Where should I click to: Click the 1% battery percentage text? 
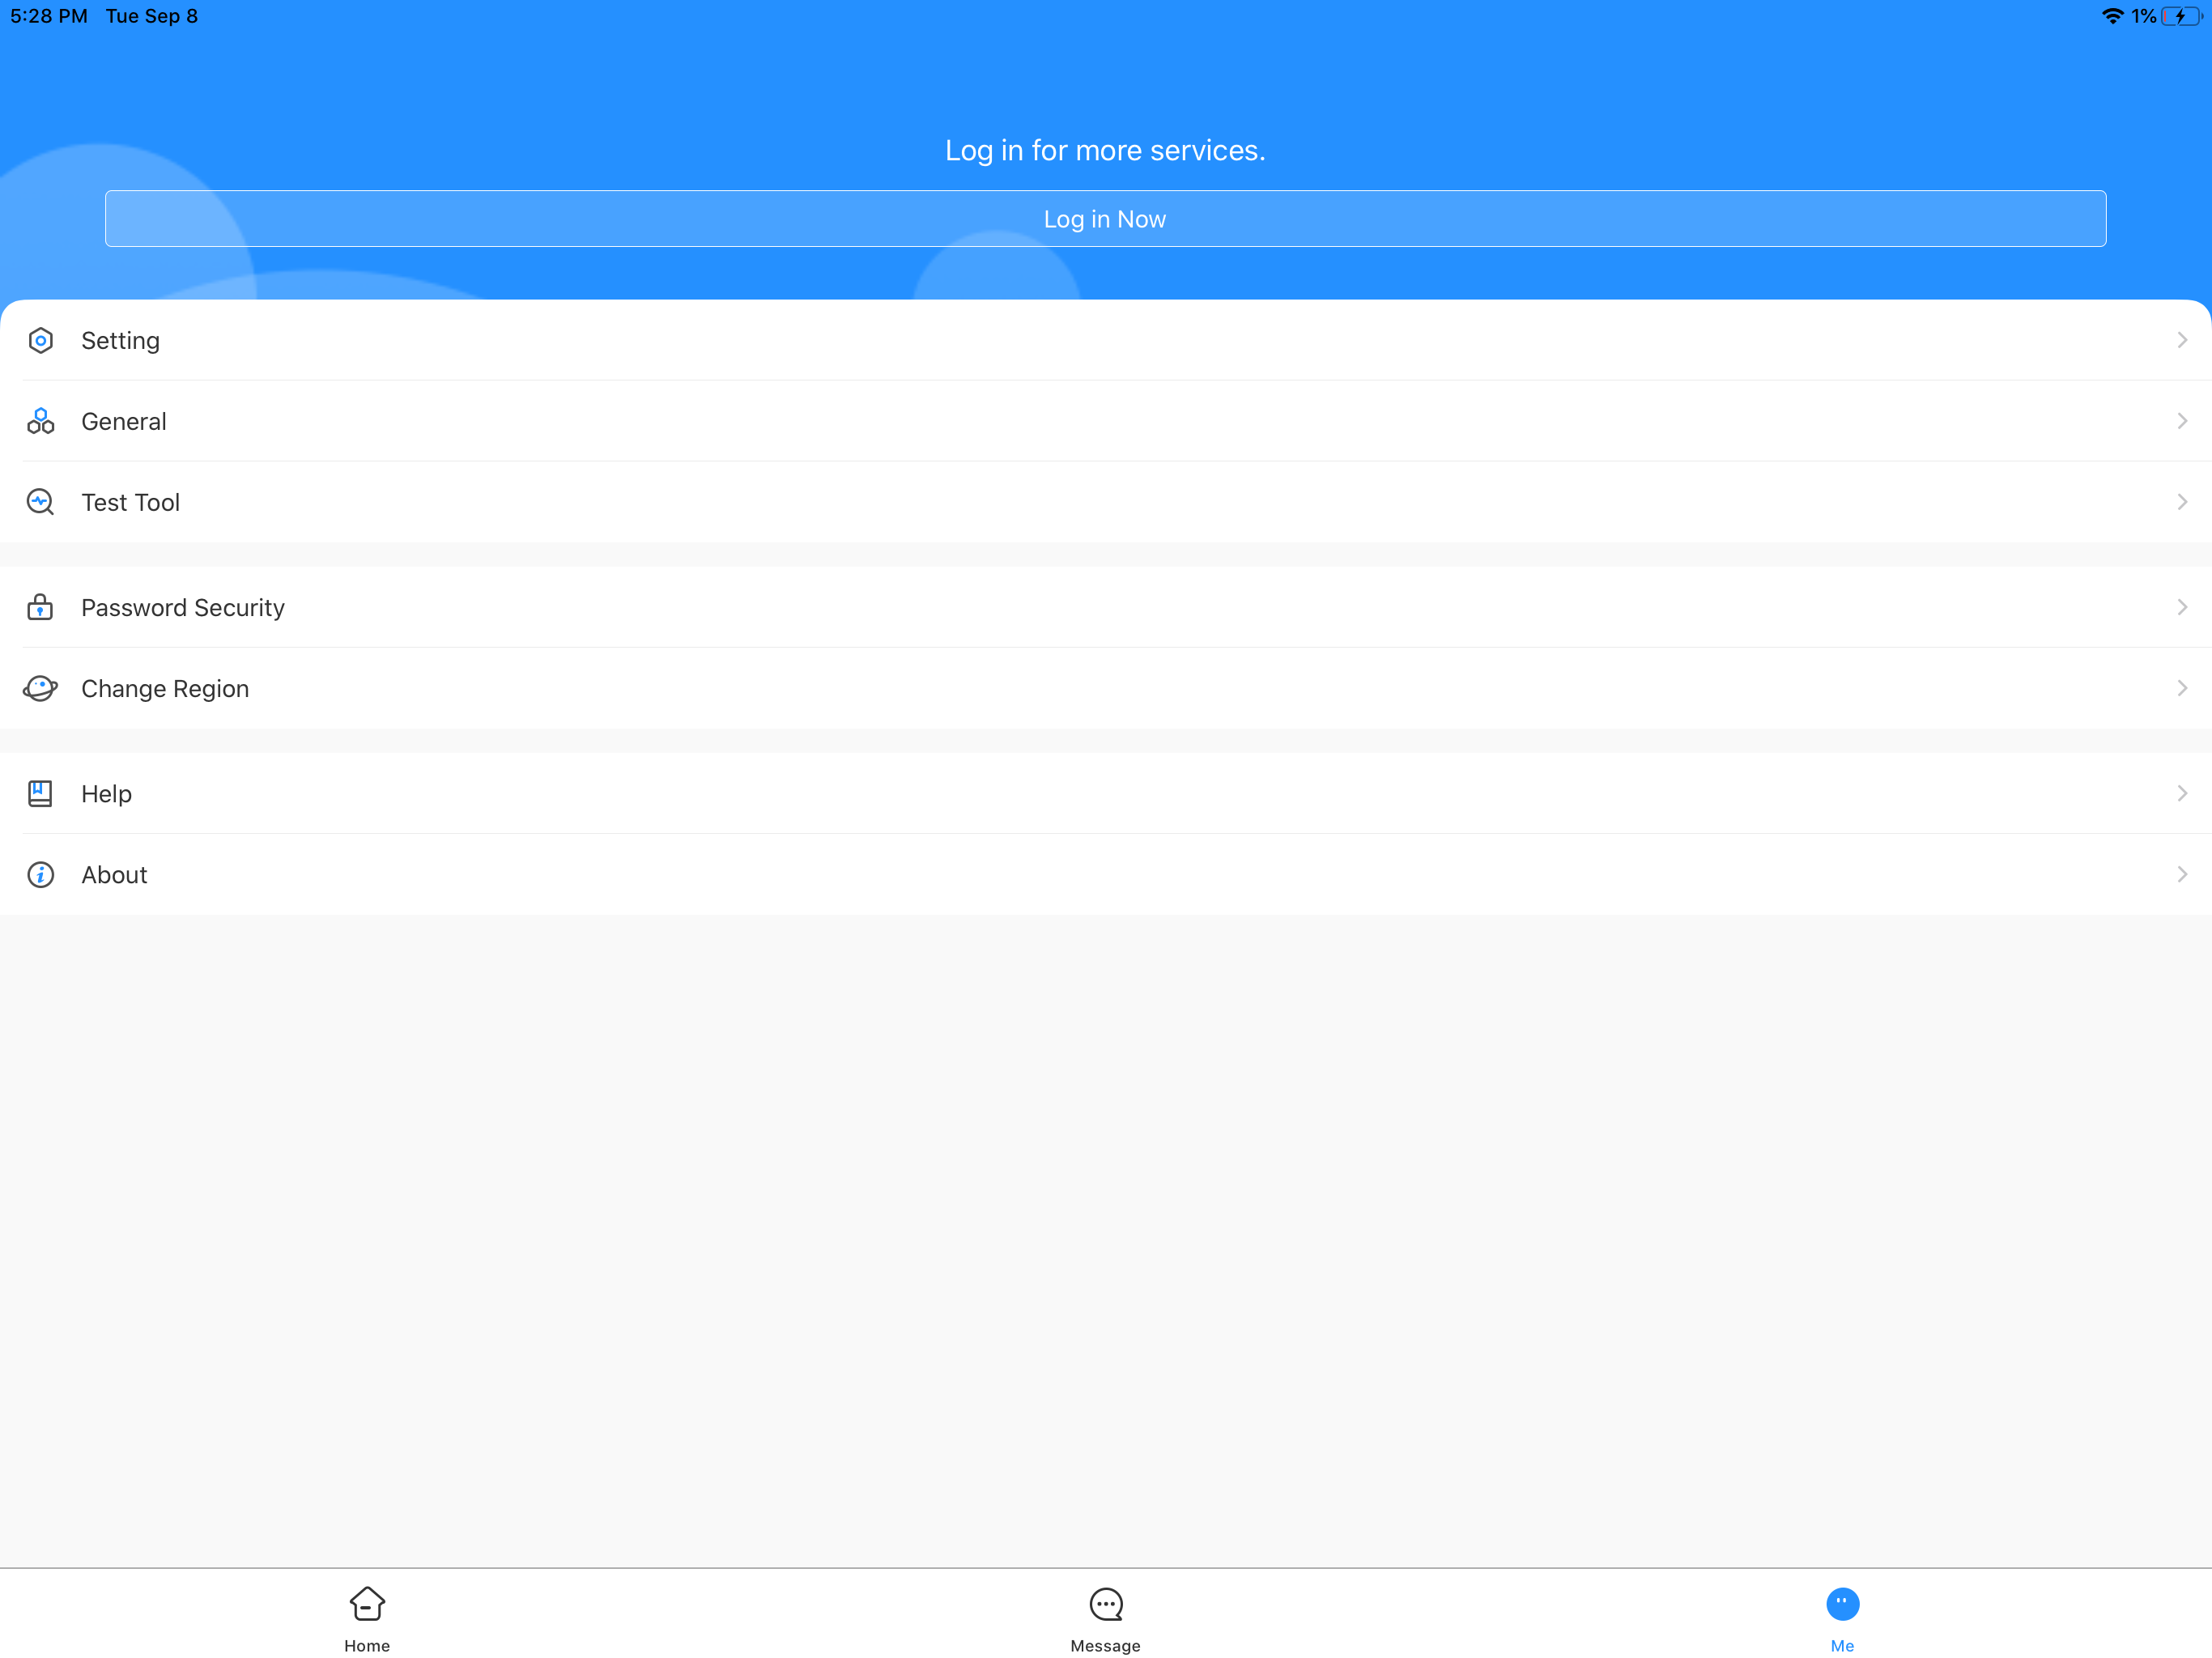2143,16
